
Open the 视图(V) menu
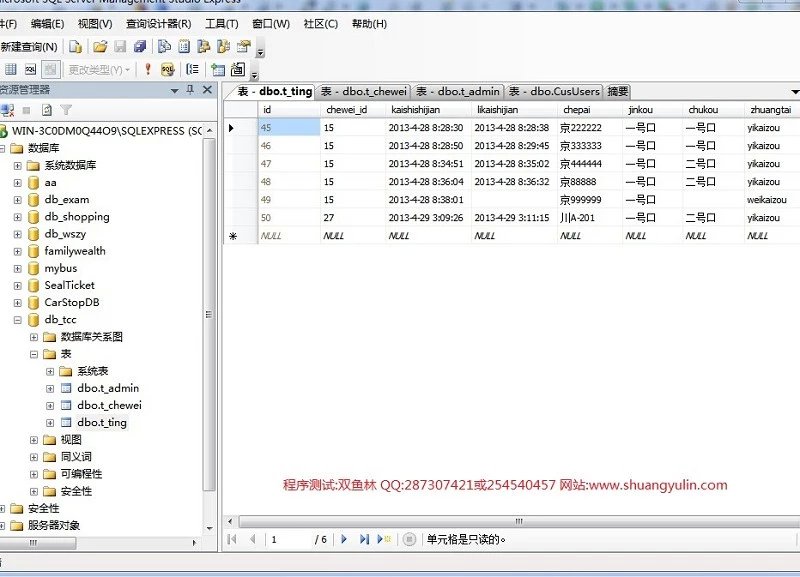pyautogui.click(x=95, y=24)
